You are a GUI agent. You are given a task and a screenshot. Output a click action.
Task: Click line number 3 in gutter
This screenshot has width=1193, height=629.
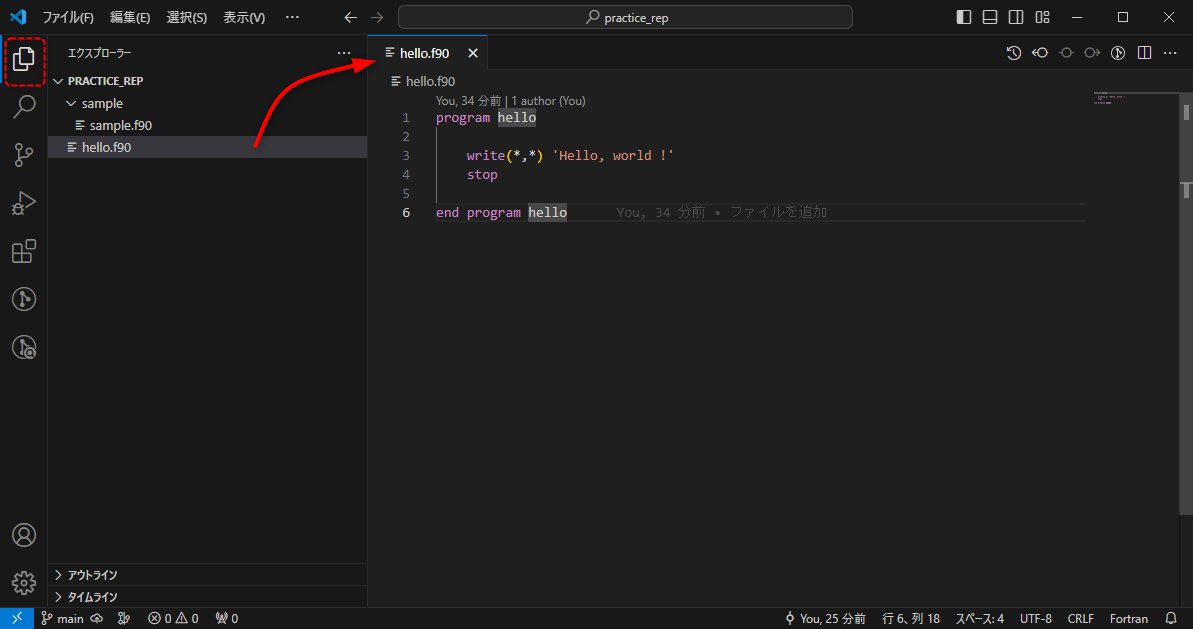pos(406,155)
